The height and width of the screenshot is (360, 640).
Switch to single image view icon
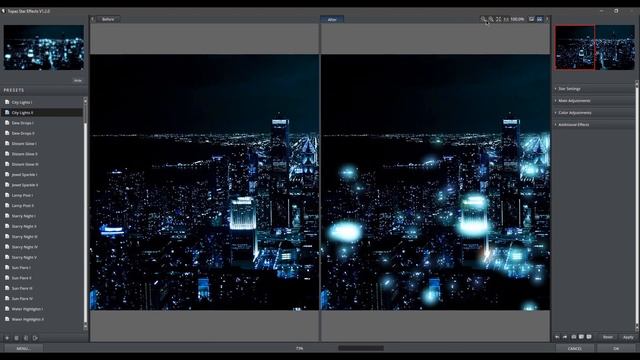(531, 19)
